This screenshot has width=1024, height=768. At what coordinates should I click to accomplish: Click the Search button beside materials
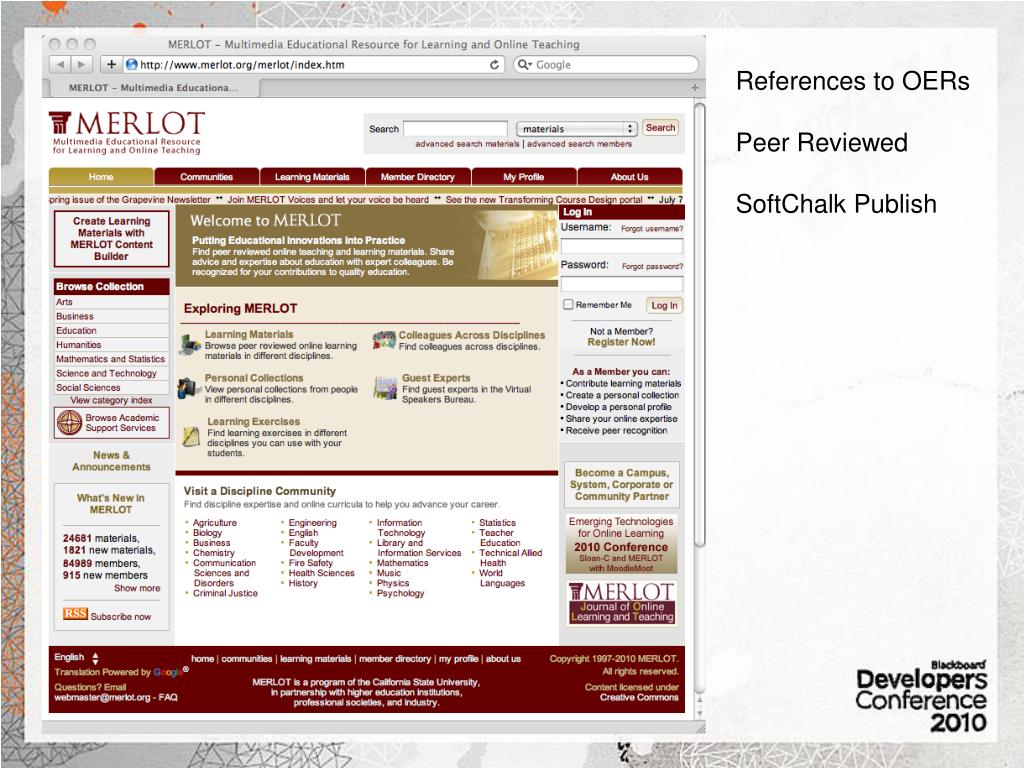(x=660, y=128)
